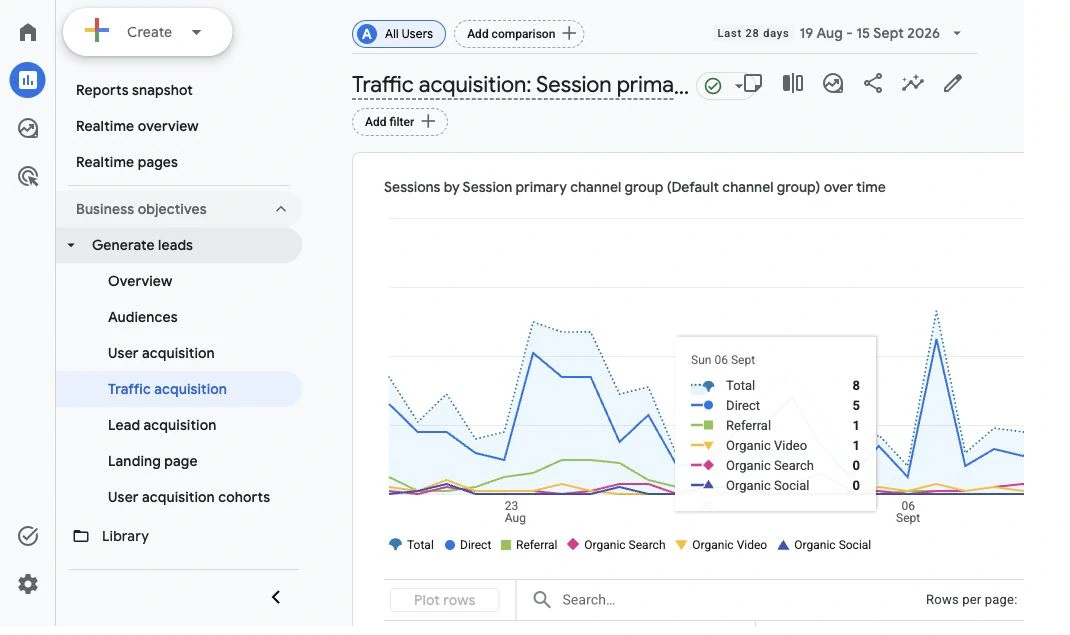The height and width of the screenshot is (635, 1070).
Task: Open the Explore icon in left rail
Action: click(x=28, y=128)
